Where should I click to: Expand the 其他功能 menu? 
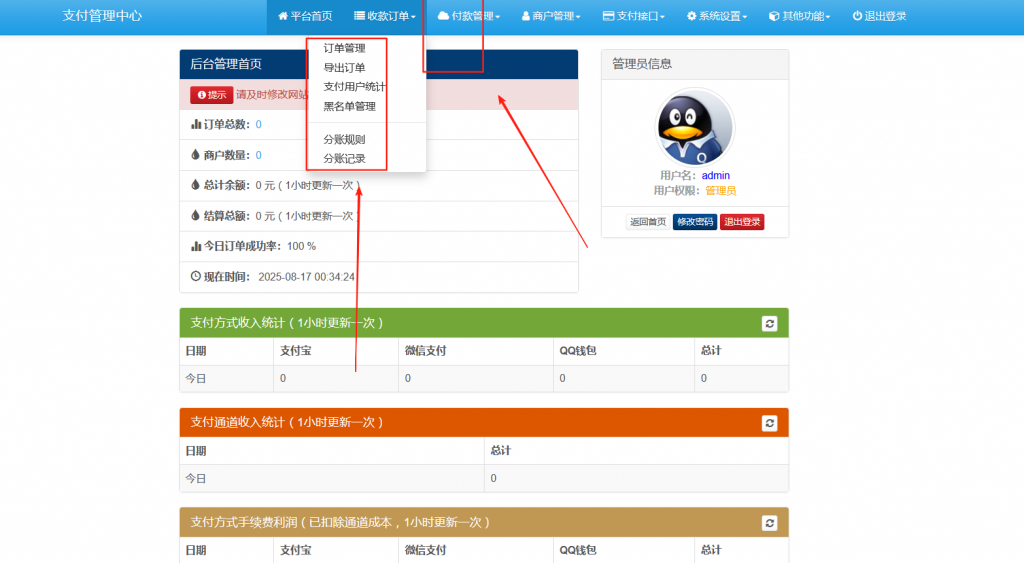[799, 17]
